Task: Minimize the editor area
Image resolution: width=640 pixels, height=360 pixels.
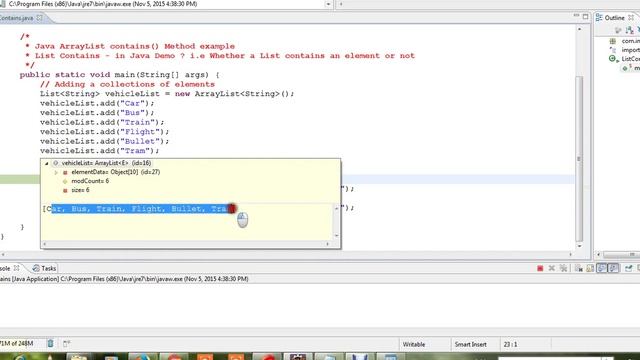Action: click(x=576, y=16)
